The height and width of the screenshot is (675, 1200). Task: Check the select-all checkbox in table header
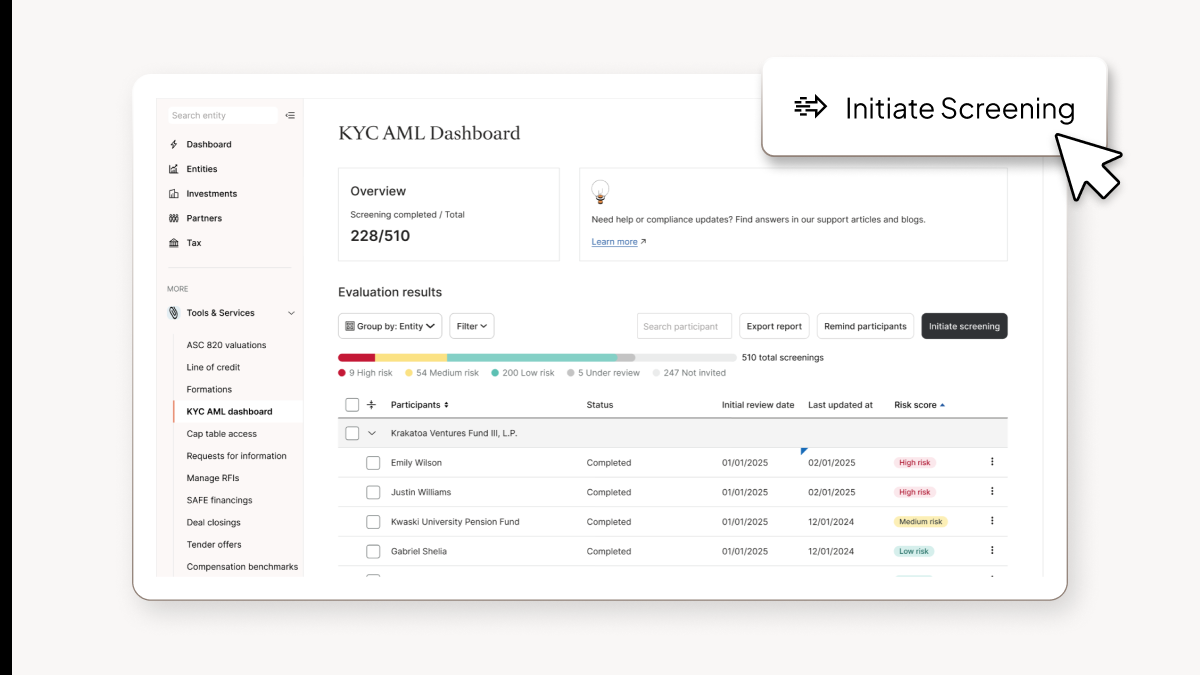point(349,404)
